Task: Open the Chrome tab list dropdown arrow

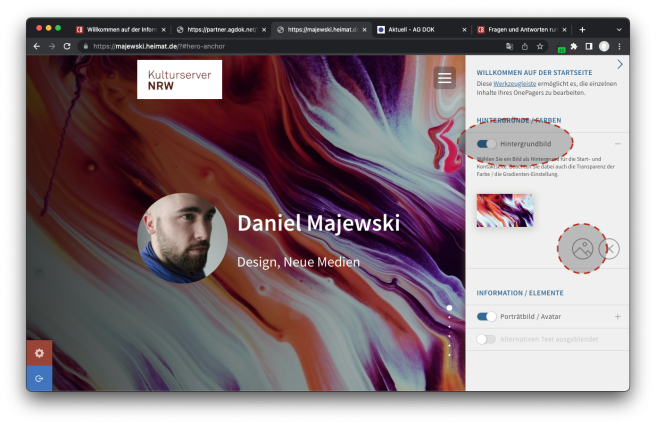Action: point(618,30)
